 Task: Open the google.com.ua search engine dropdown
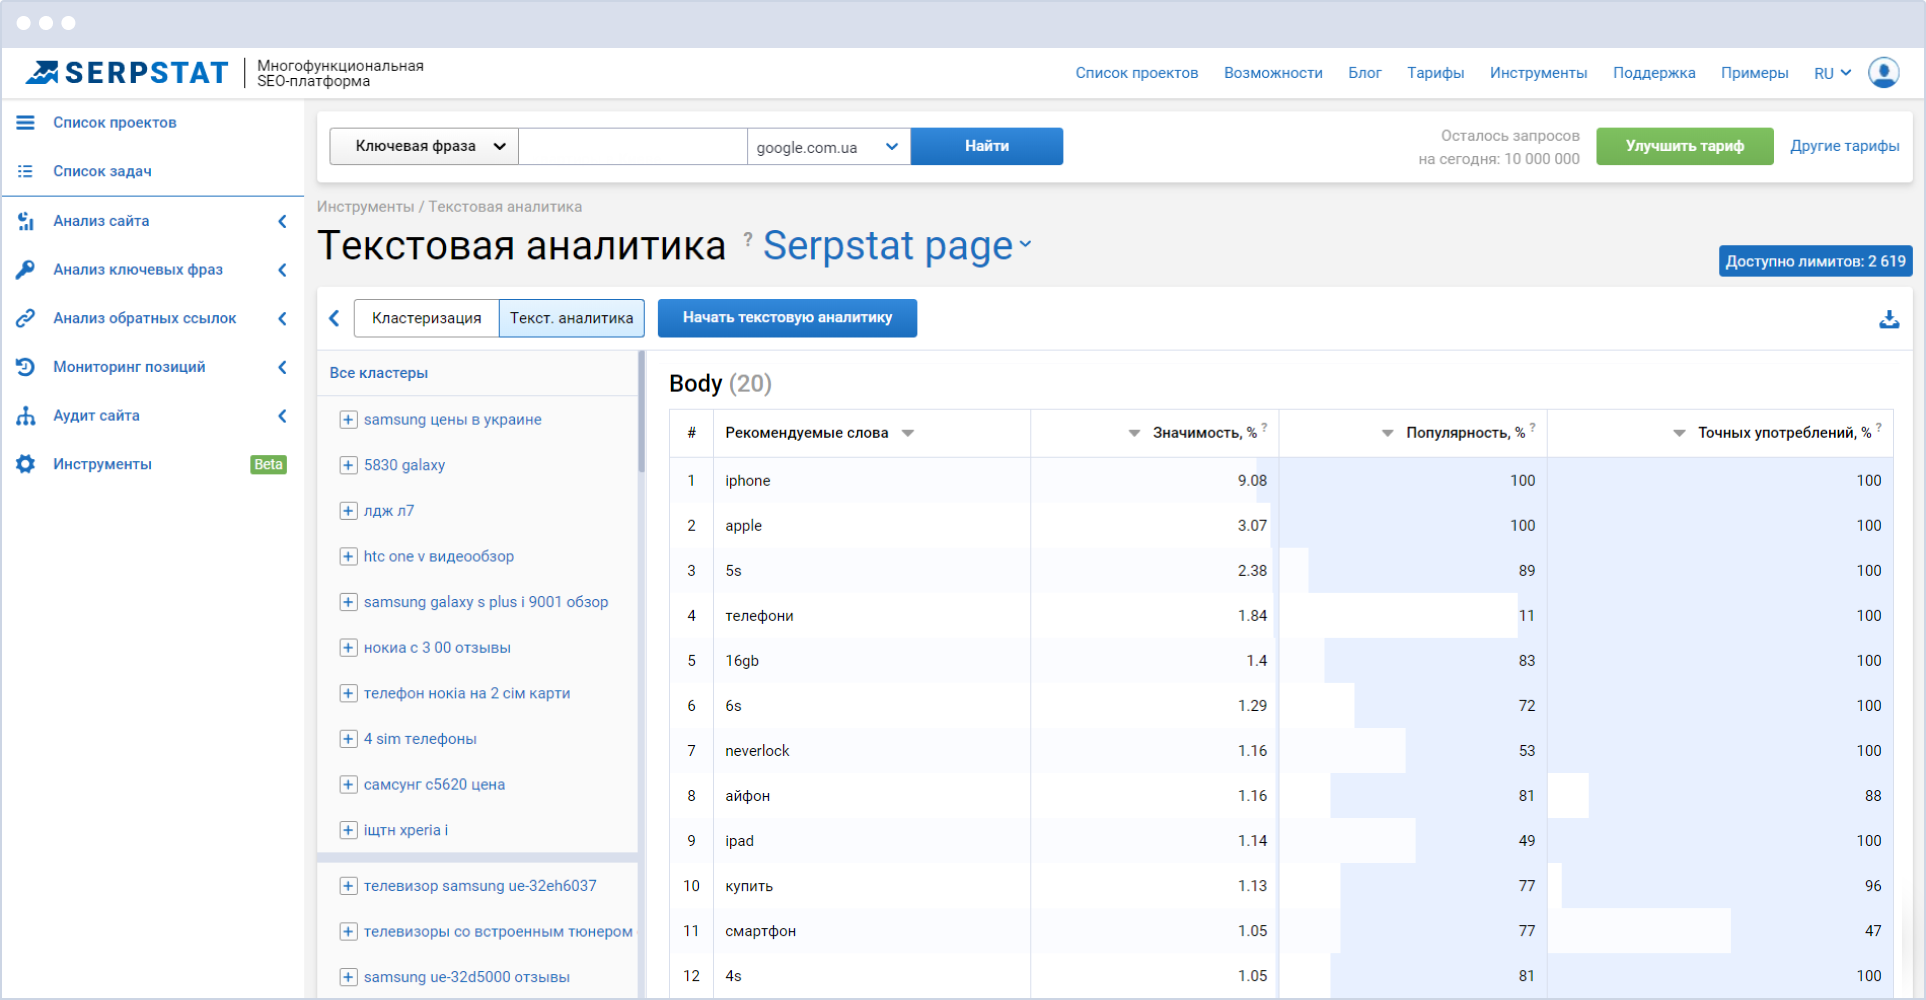829,147
